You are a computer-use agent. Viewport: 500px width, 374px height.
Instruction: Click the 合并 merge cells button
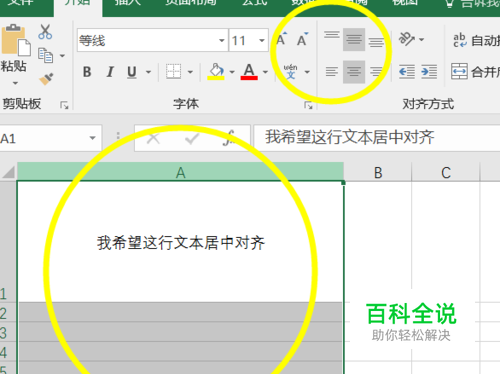tap(475, 71)
